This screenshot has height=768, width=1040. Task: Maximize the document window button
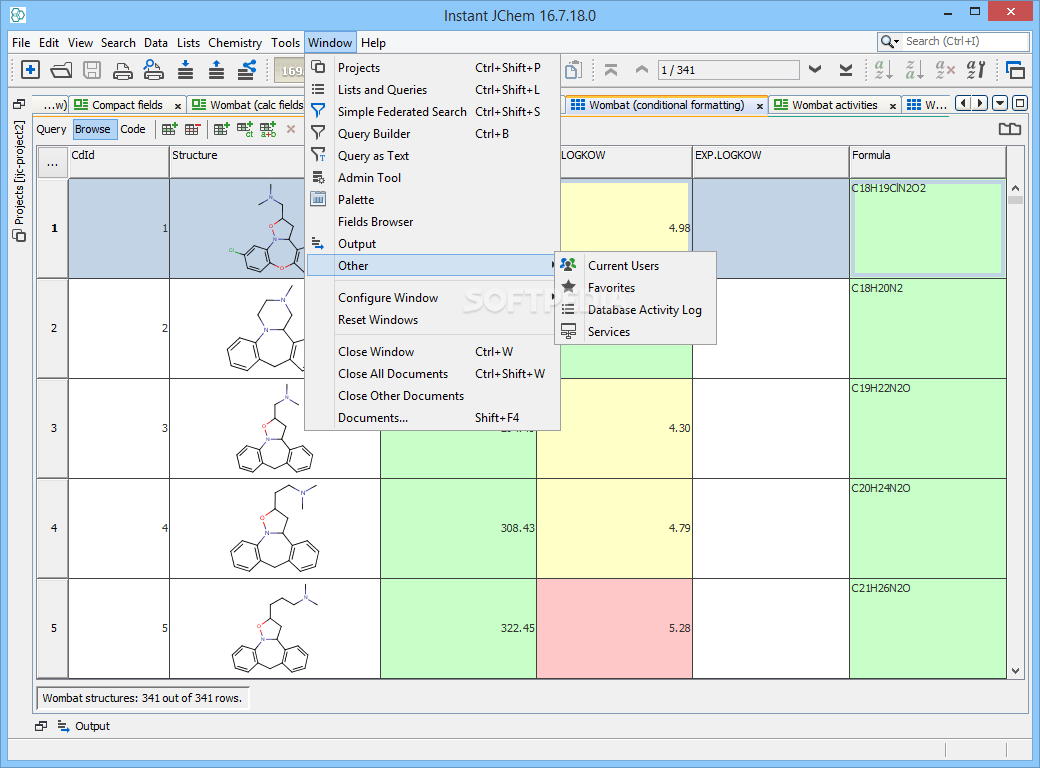tap(1020, 103)
